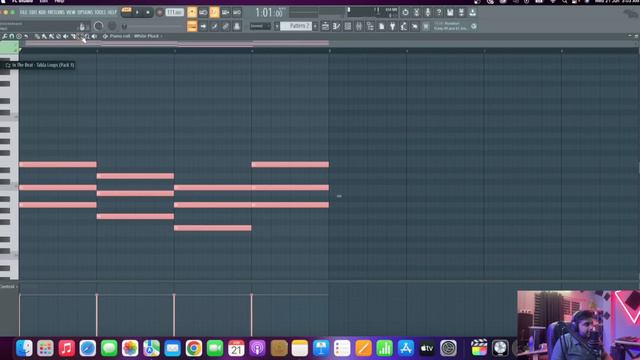Open the Piano roll view shortcut

[x=336, y=26]
